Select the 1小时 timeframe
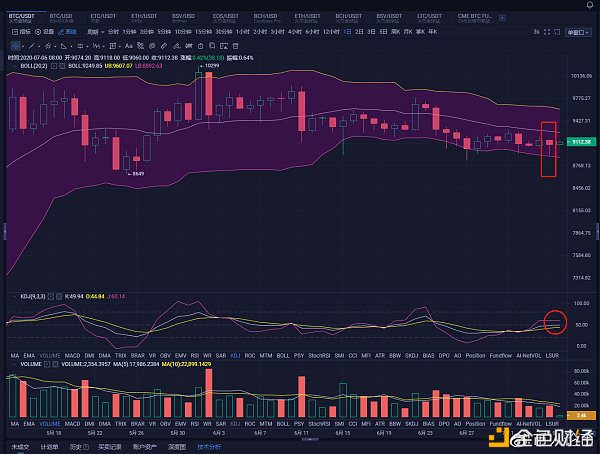 click(243, 32)
